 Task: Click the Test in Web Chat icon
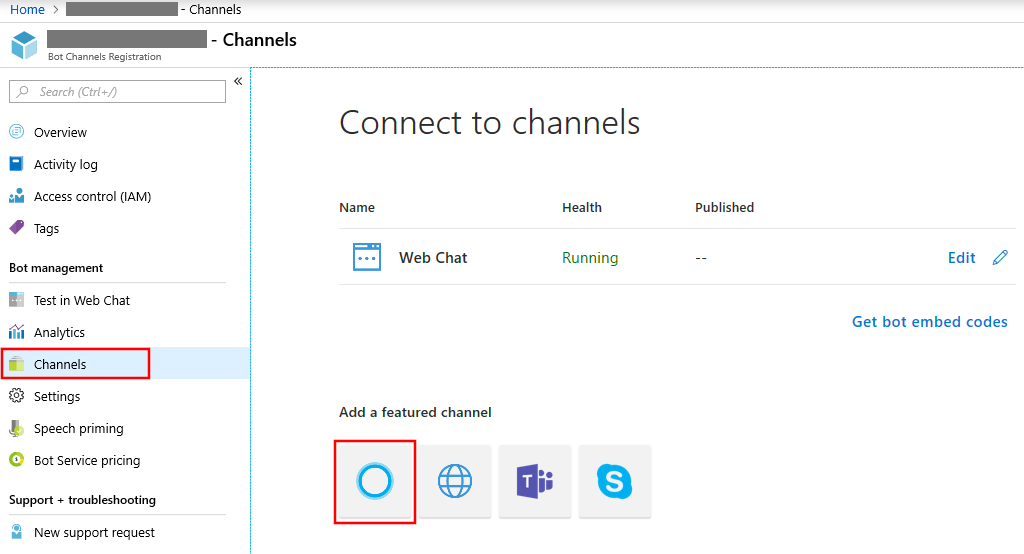pyautogui.click(x=16, y=300)
